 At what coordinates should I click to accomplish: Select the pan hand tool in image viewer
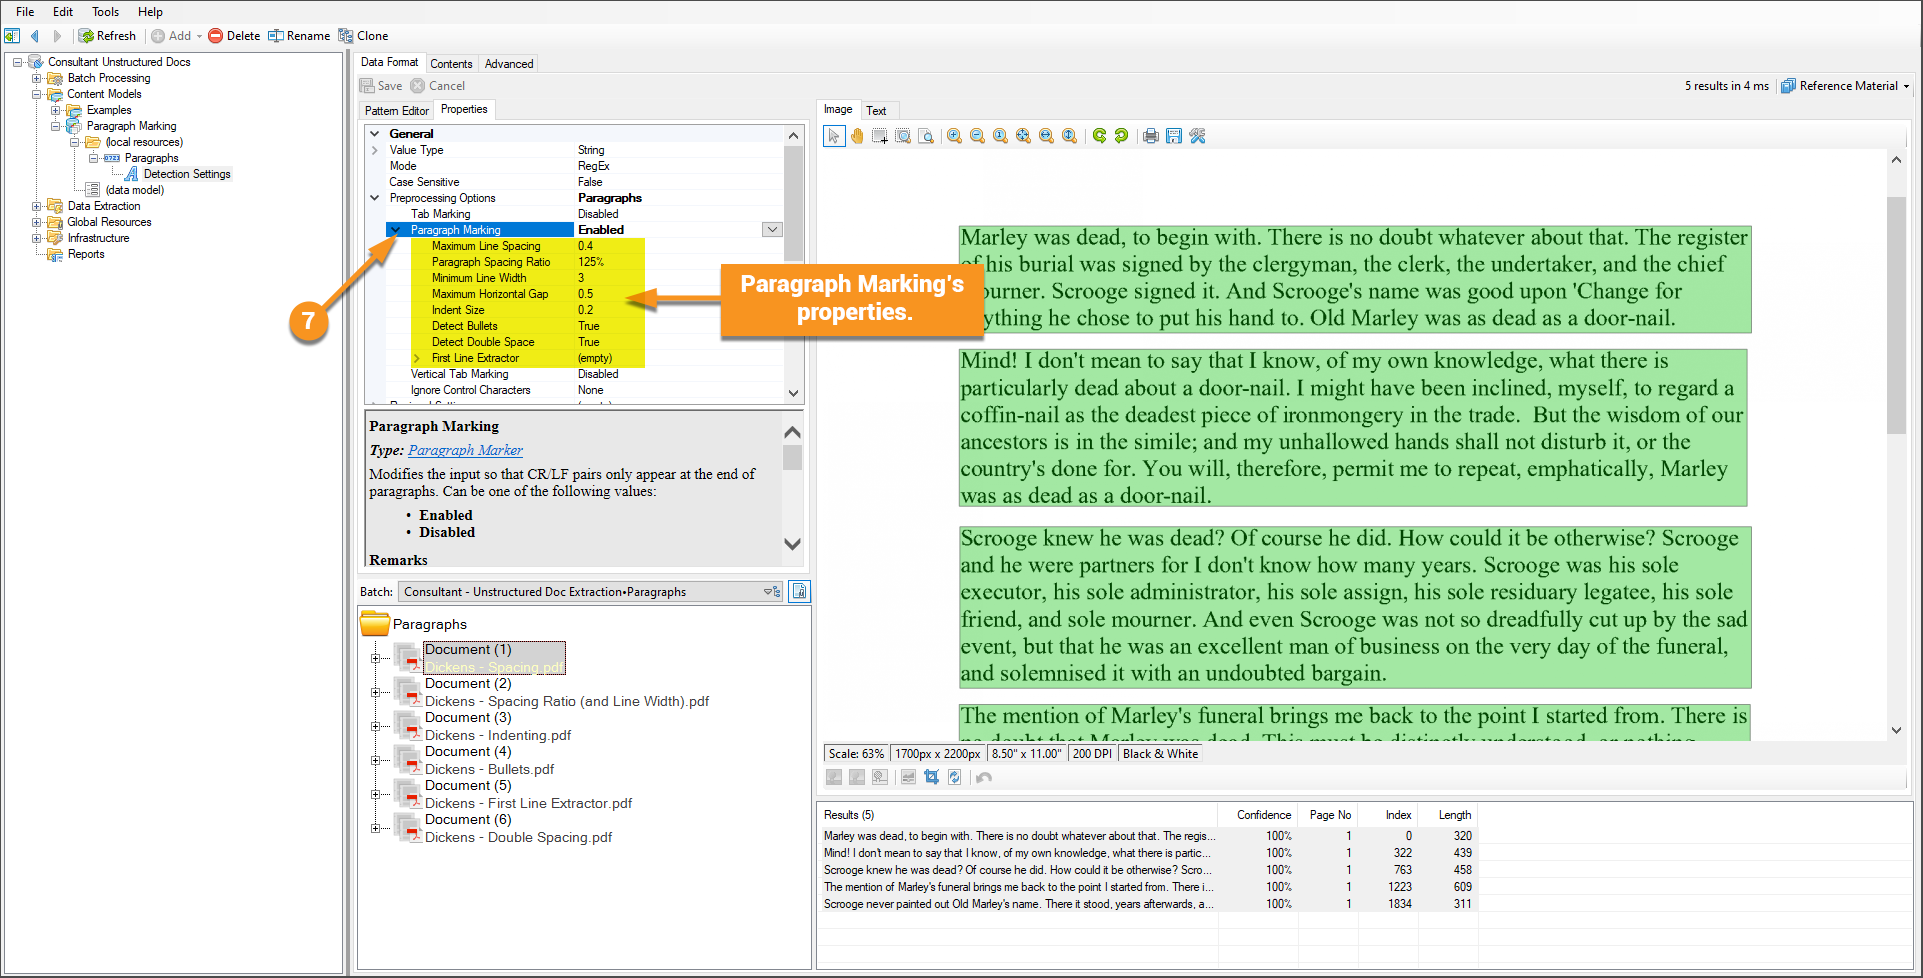pos(857,136)
